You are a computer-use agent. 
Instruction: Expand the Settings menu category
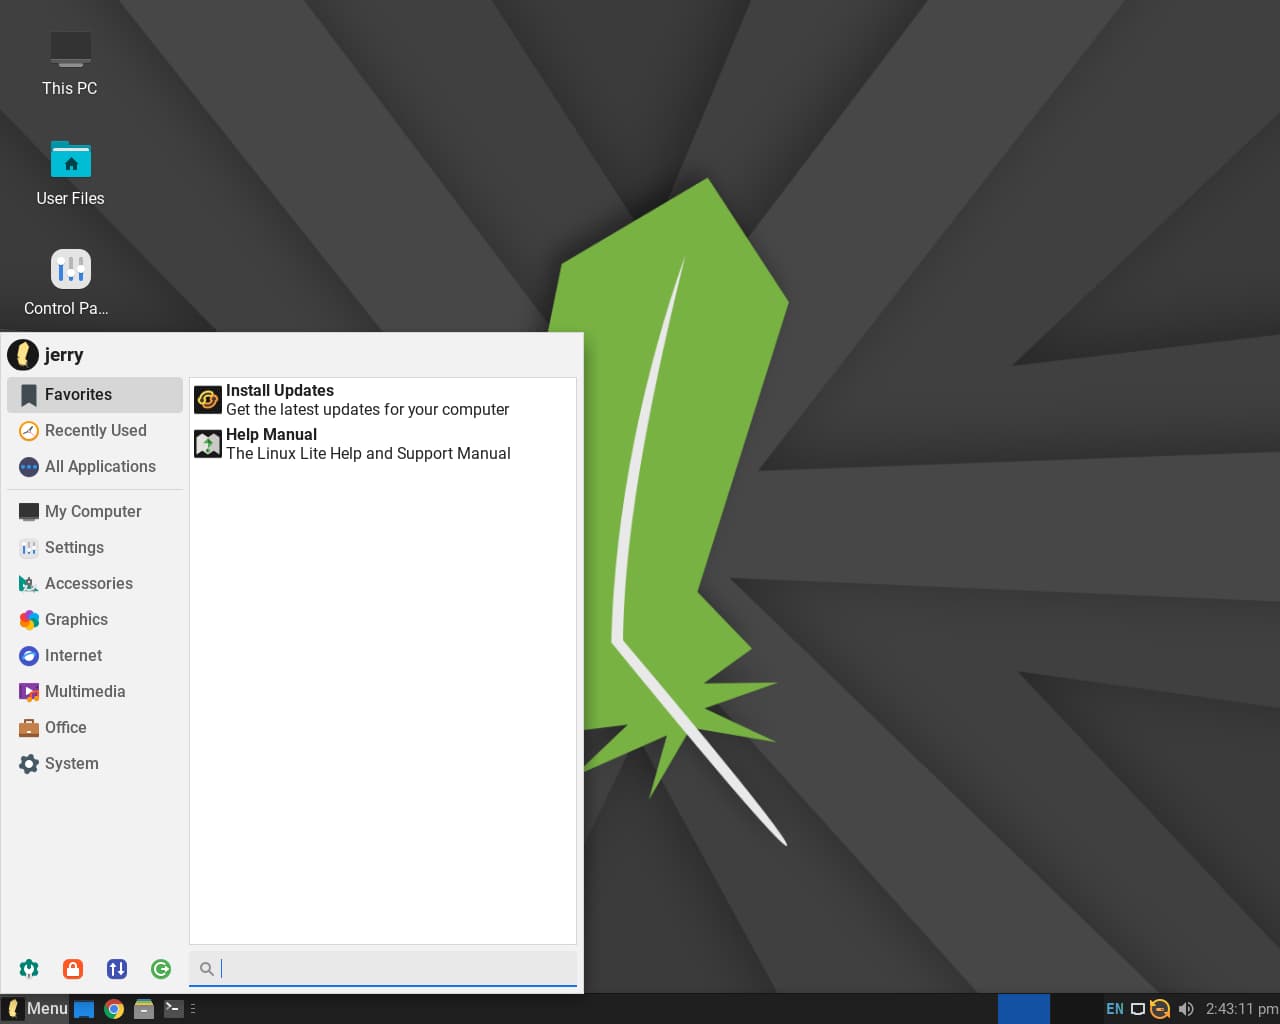click(x=74, y=547)
